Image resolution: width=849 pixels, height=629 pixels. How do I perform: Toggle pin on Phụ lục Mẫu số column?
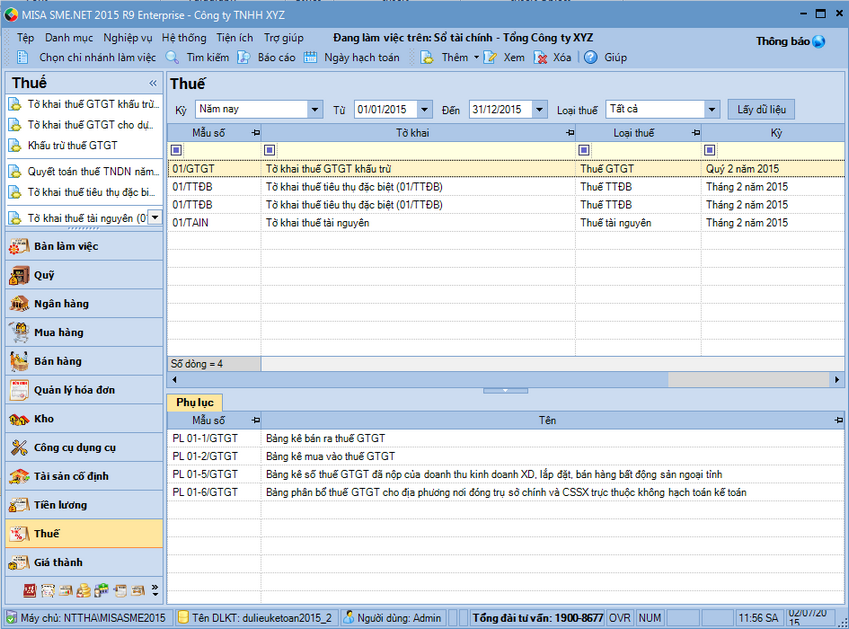click(256, 420)
